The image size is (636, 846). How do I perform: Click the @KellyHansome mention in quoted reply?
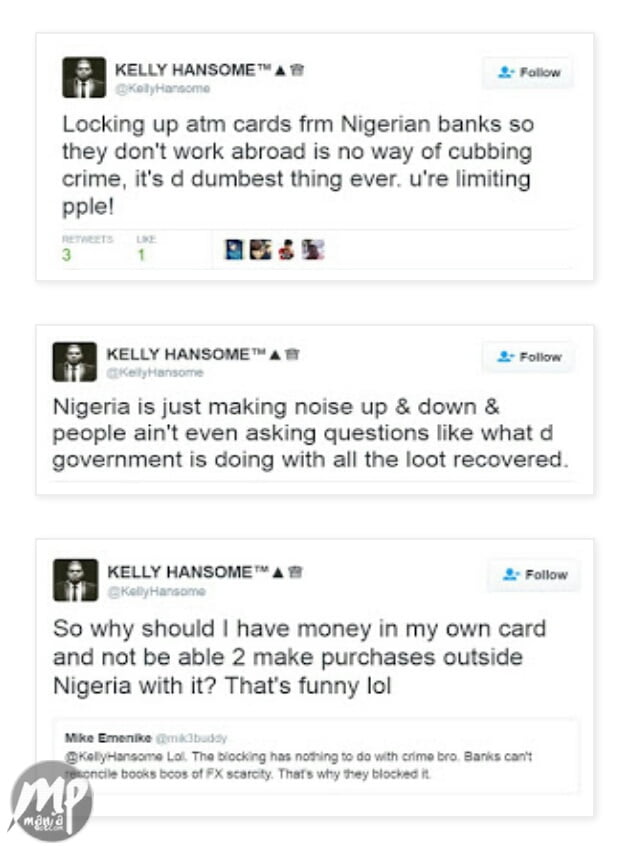pos(103,757)
